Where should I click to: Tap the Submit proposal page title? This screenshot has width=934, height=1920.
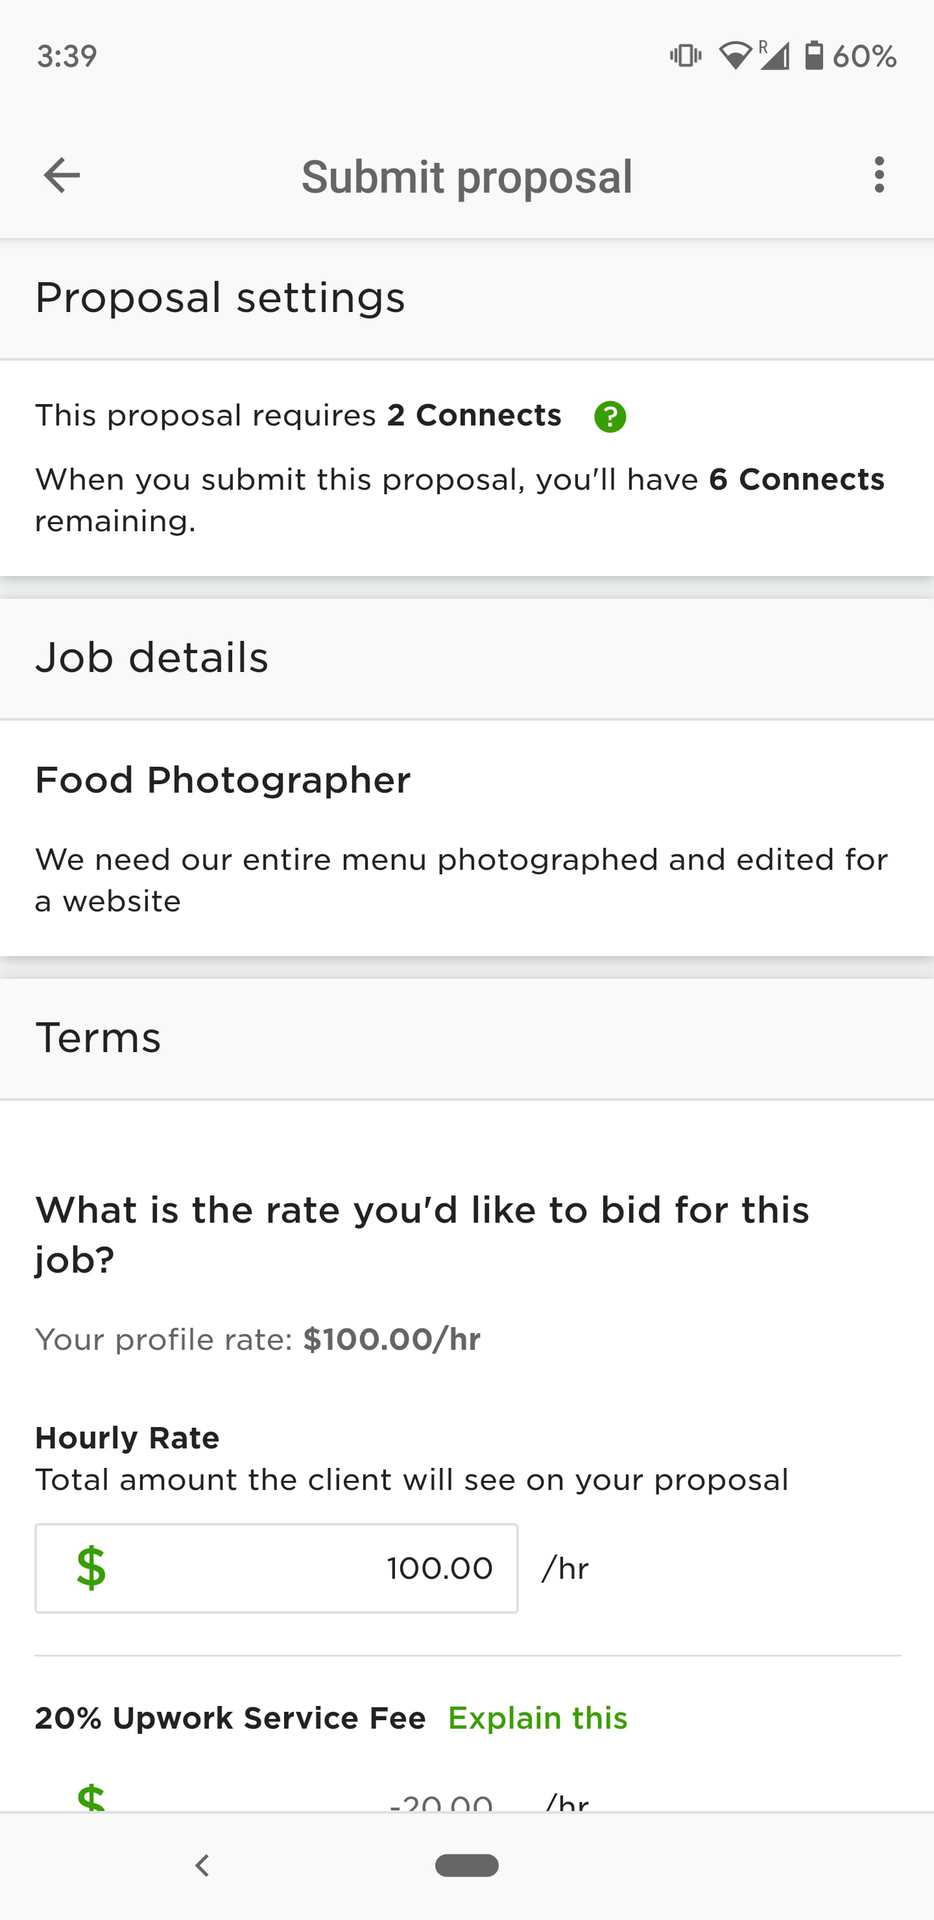(467, 177)
